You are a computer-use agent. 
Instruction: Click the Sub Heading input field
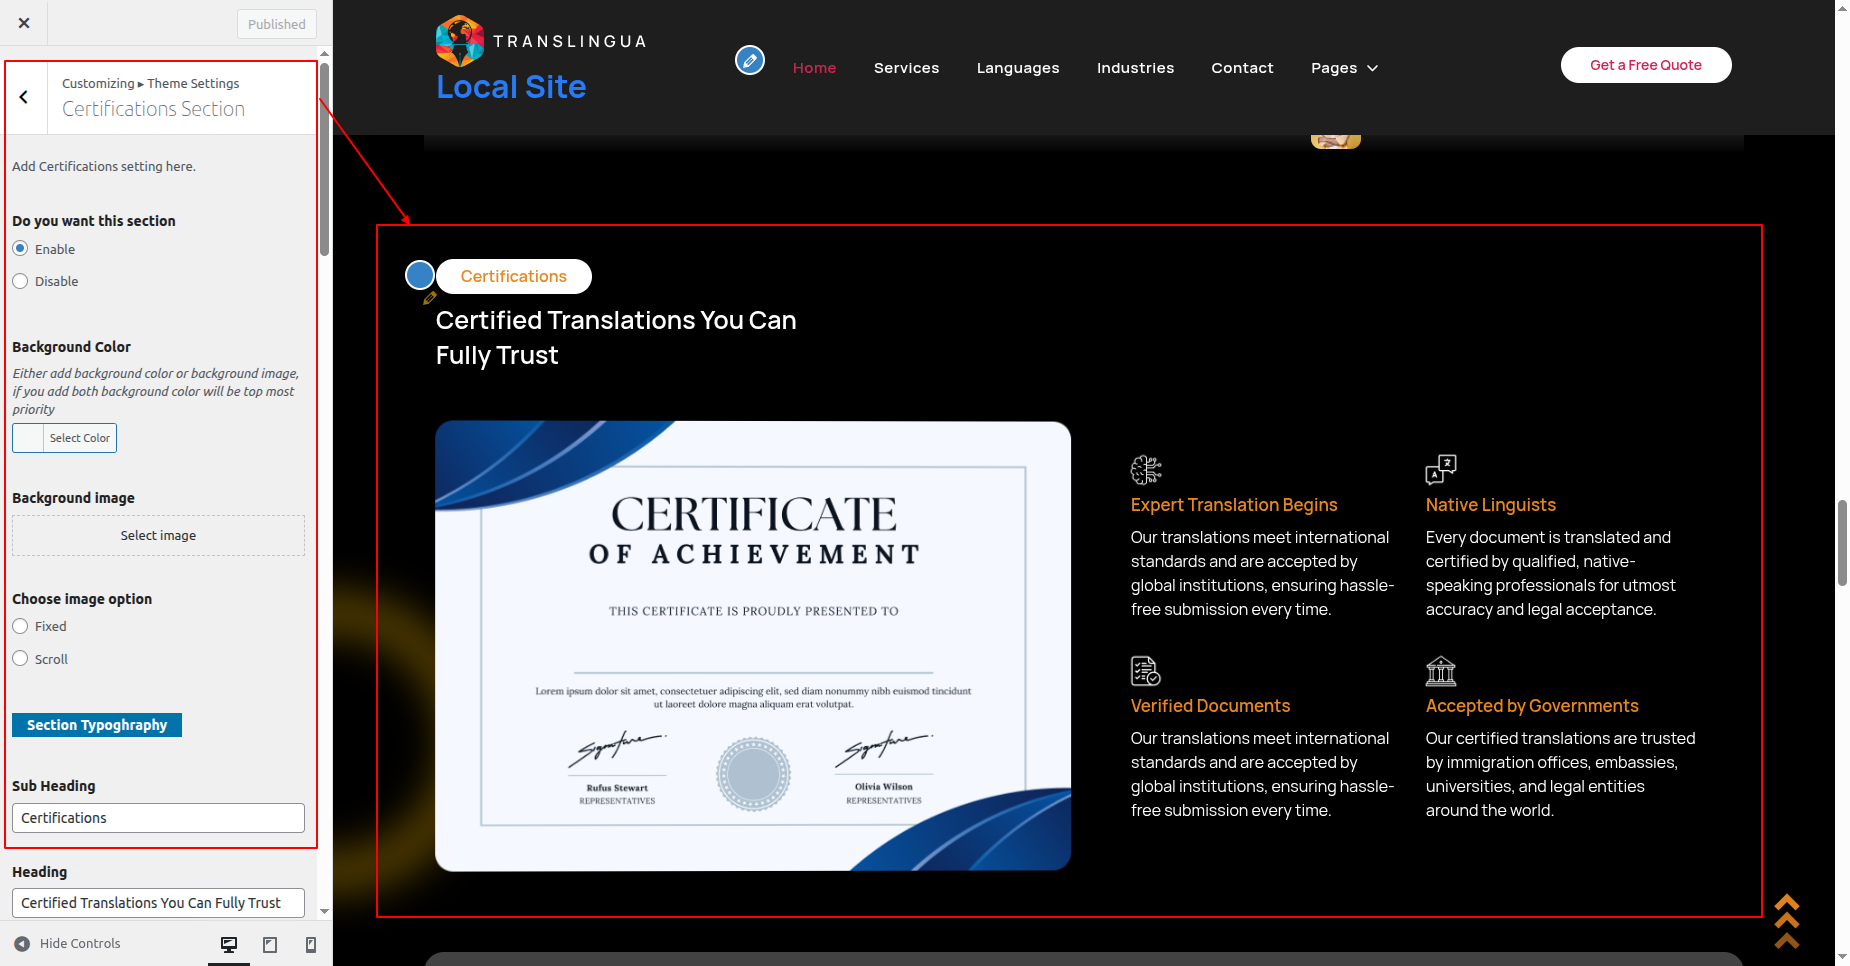coord(158,818)
